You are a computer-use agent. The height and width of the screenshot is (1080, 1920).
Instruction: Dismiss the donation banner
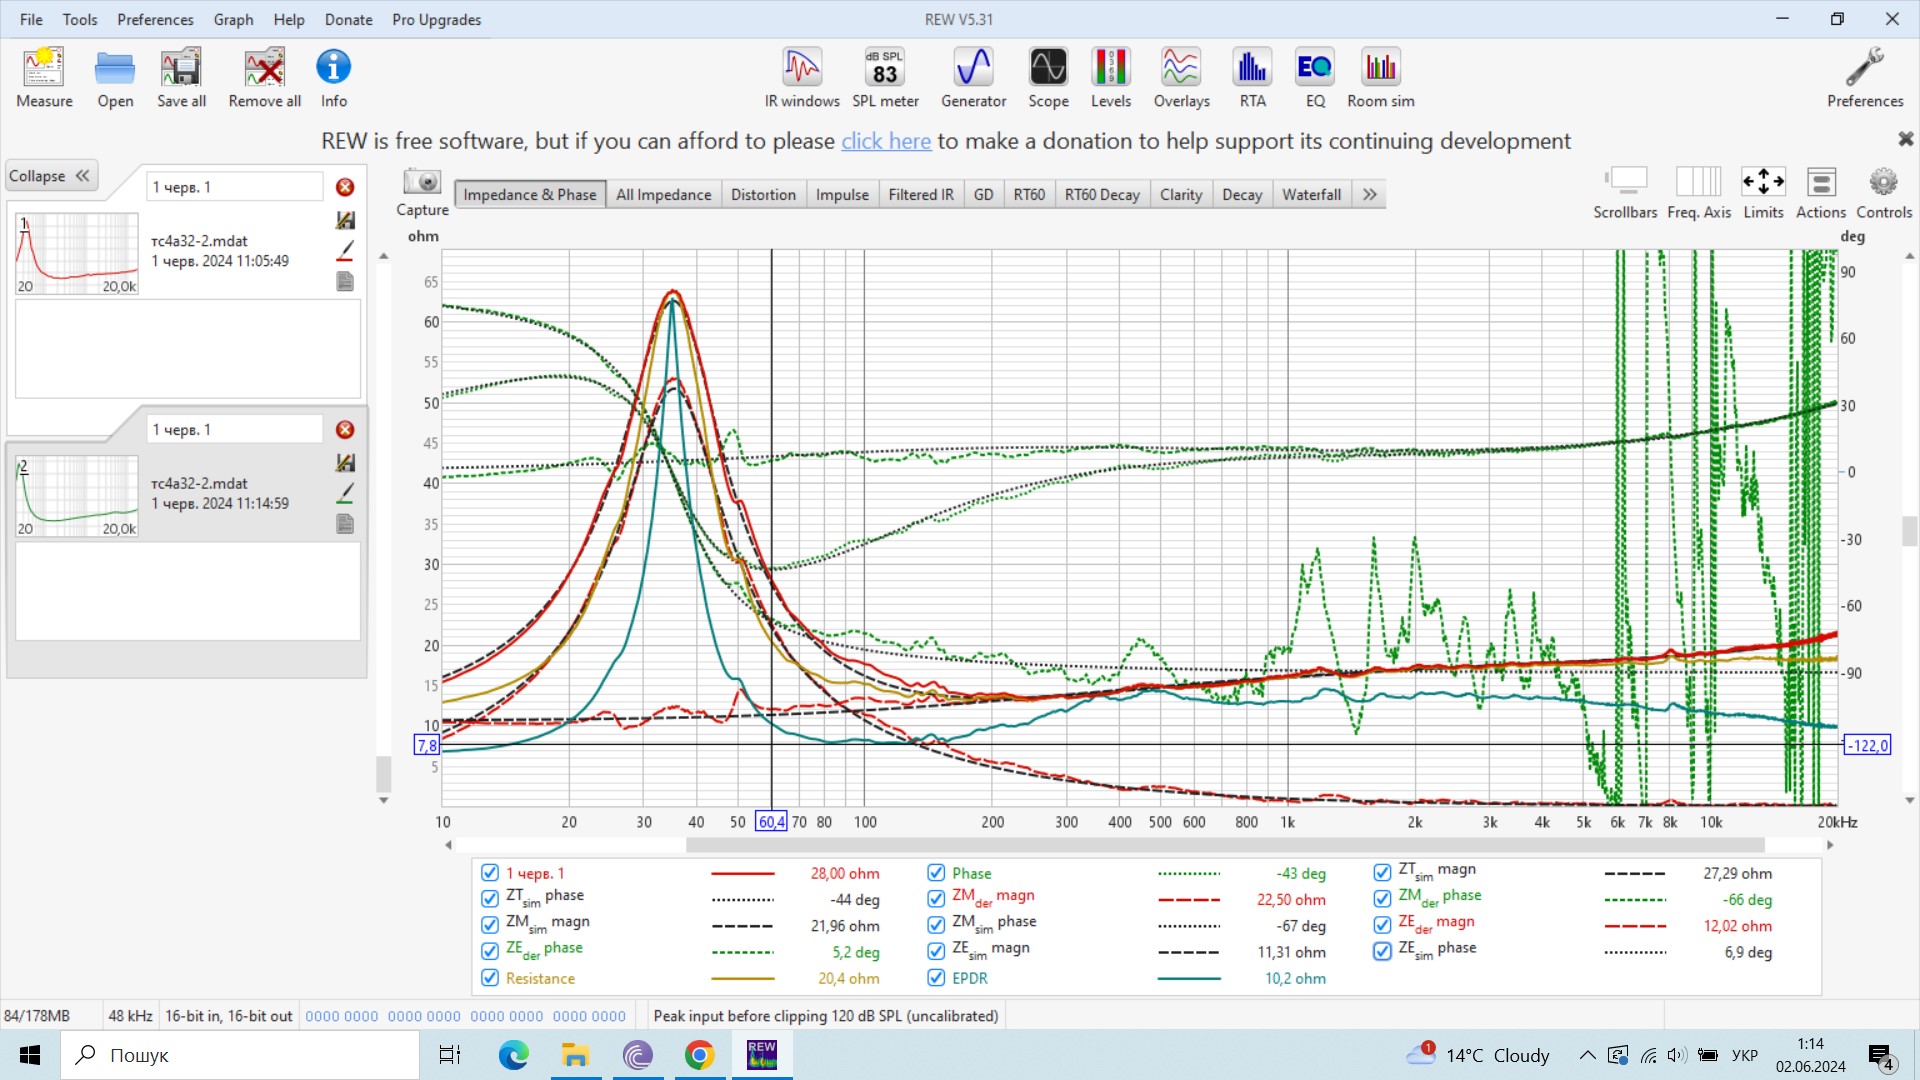[1905, 139]
